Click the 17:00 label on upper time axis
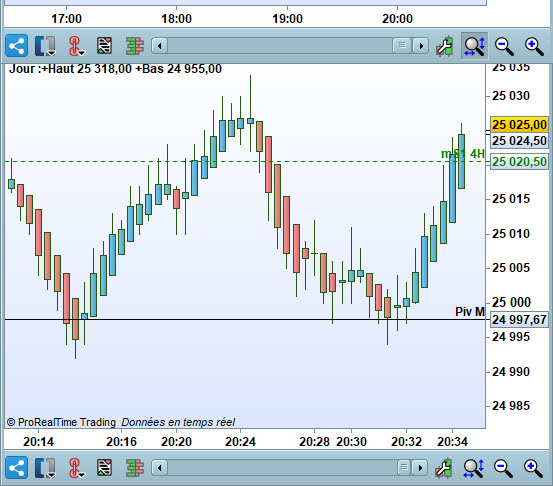This screenshot has width=553, height=486. [66, 19]
